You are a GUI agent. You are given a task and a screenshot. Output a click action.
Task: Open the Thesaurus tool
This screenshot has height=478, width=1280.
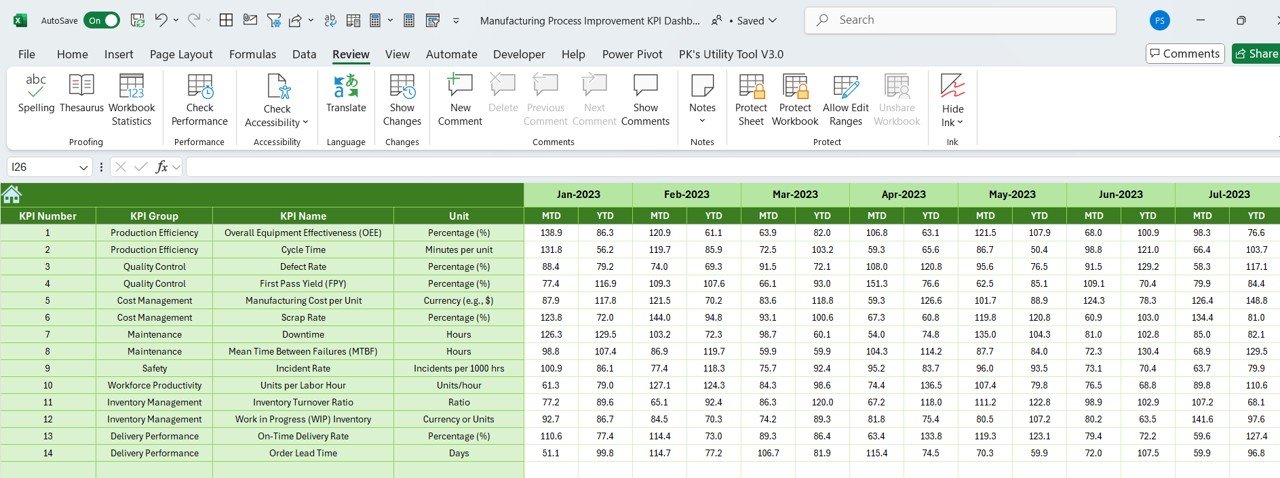pyautogui.click(x=81, y=94)
